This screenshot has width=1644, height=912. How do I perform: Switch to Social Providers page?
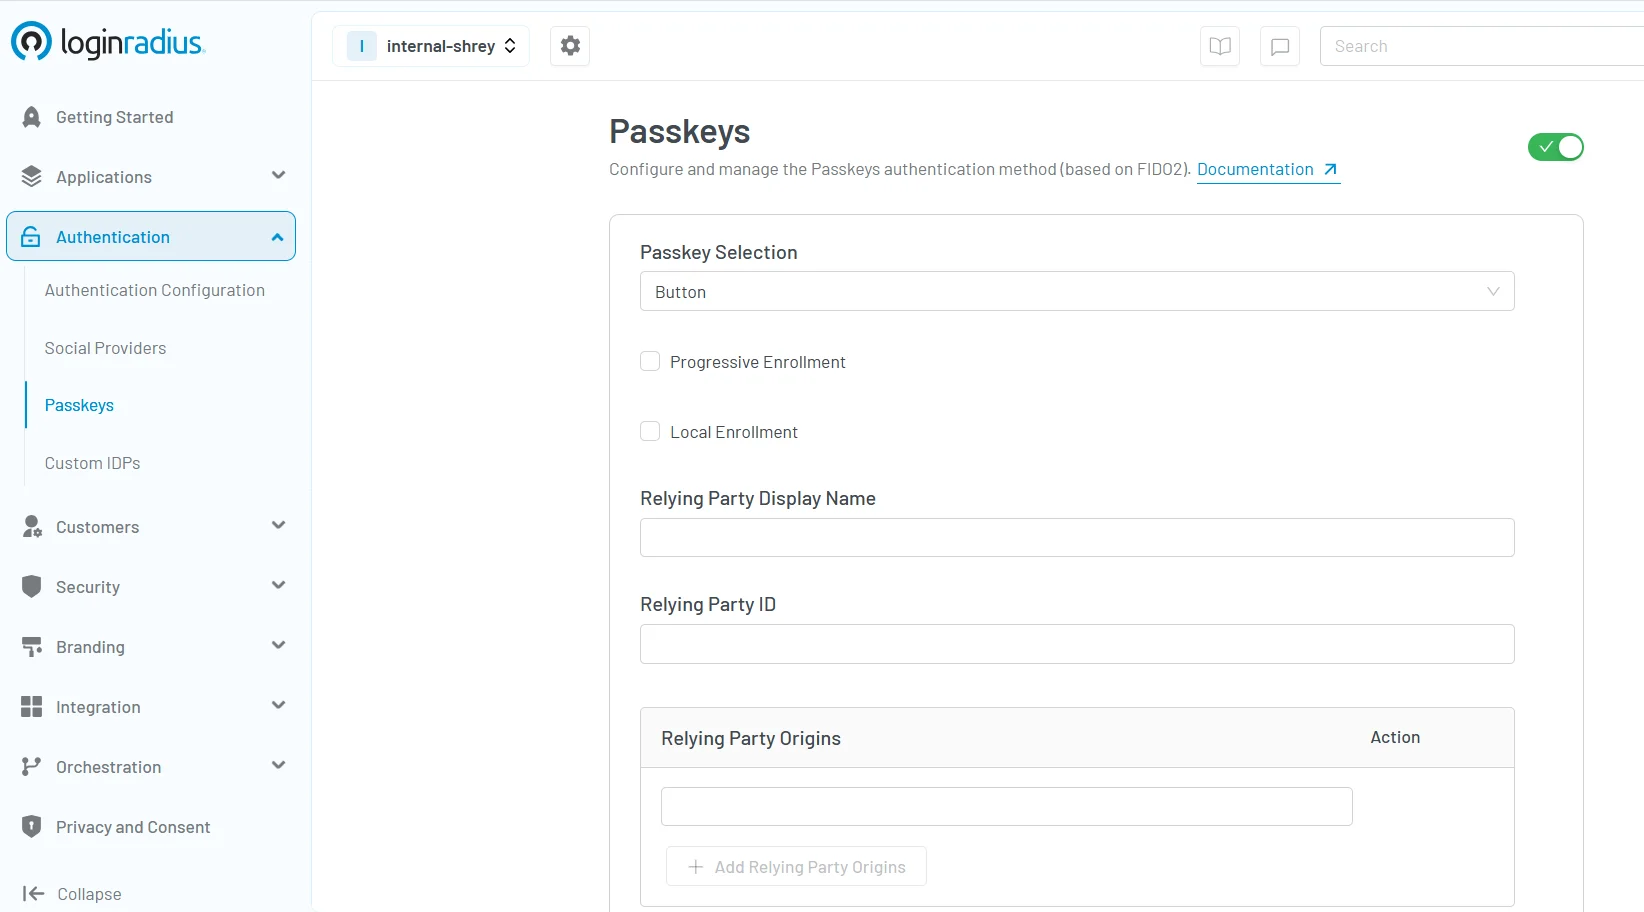tap(105, 348)
